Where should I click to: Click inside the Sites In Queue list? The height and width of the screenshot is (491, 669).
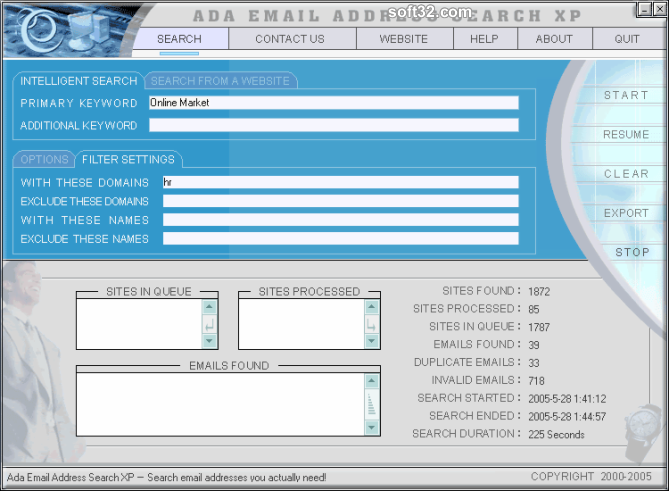pos(139,324)
